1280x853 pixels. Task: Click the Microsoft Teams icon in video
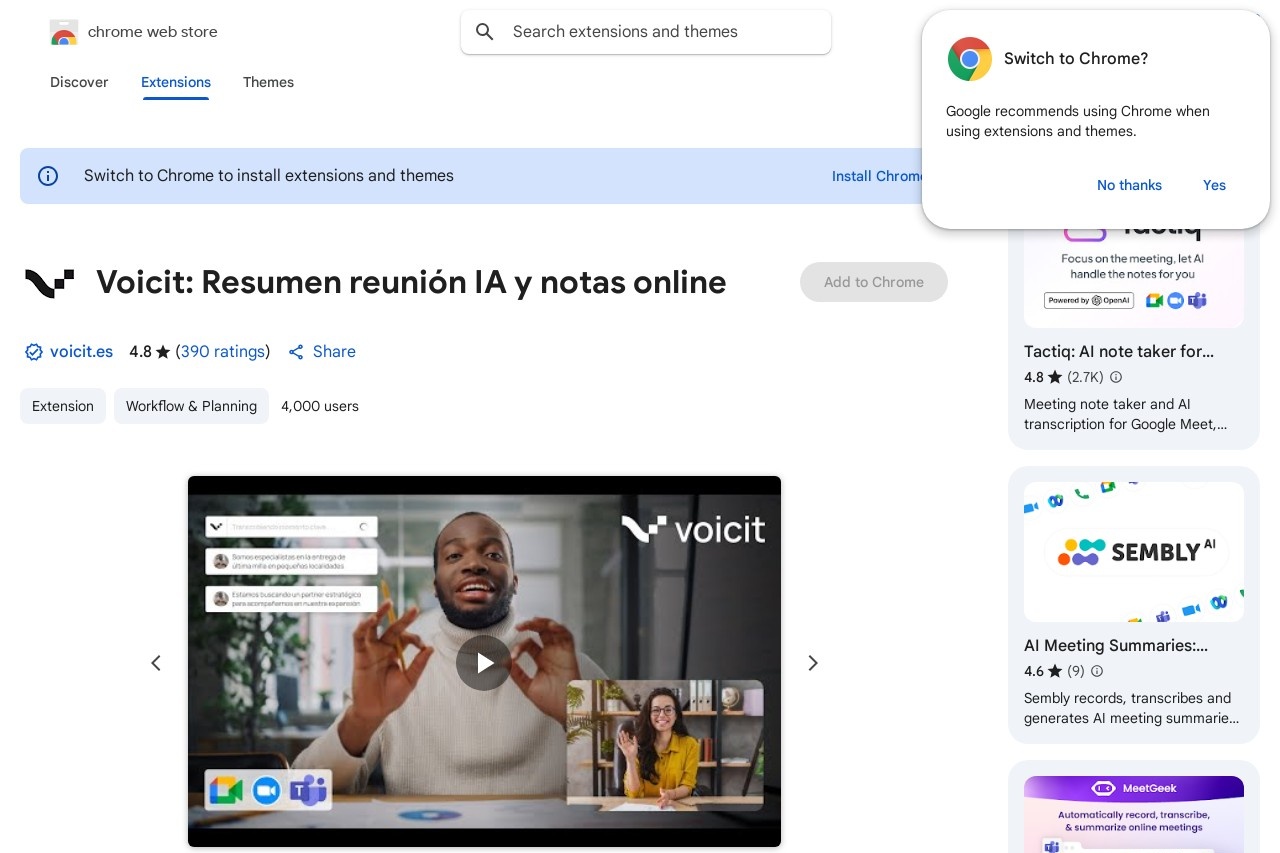tap(308, 791)
